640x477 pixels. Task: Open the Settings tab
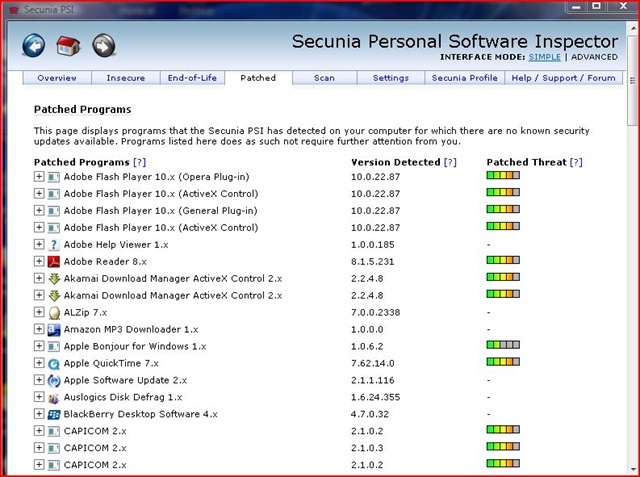(391, 78)
